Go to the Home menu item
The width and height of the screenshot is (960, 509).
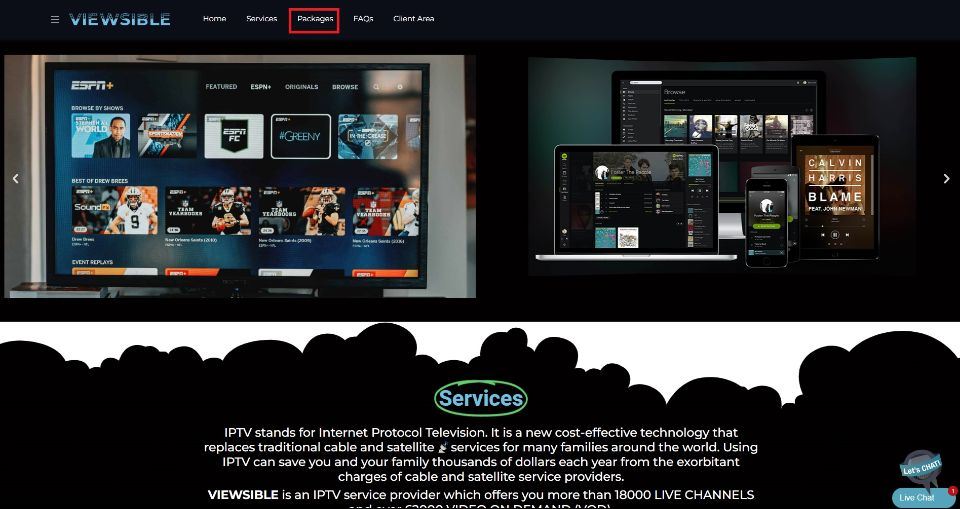click(x=214, y=19)
